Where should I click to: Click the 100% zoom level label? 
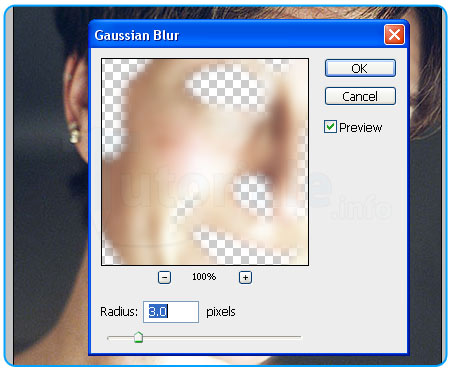pyautogui.click(x=204, y=277)
